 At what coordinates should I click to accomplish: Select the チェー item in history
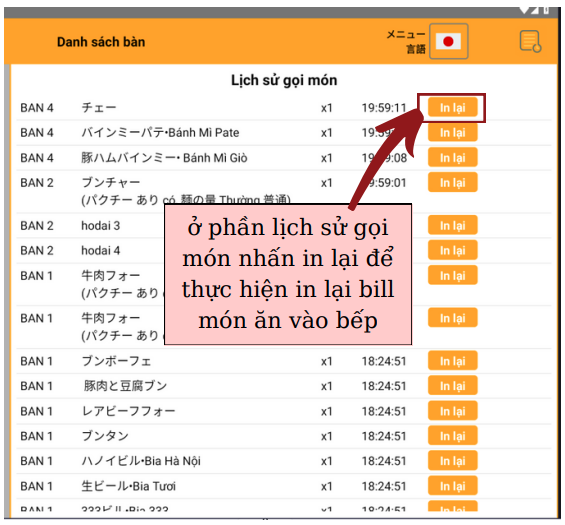99,107
